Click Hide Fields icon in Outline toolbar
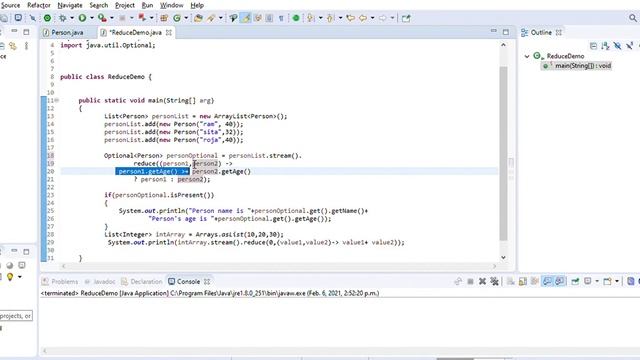This screenshot has height=360, width=640. [x=618, y=46]
